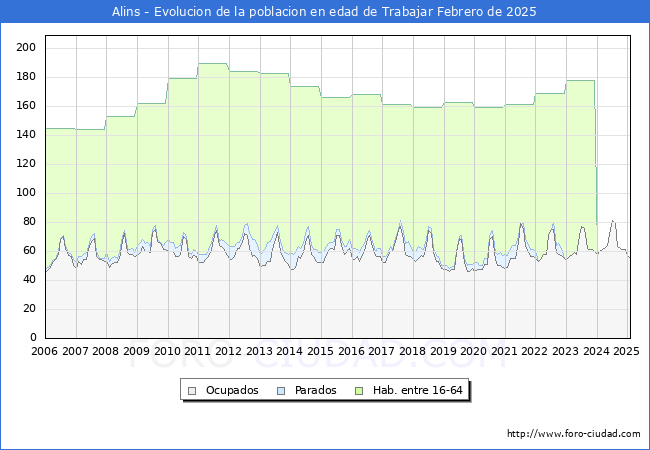Click the Parados legend color swatch
The image size is (650, 450).
[281, 391]
